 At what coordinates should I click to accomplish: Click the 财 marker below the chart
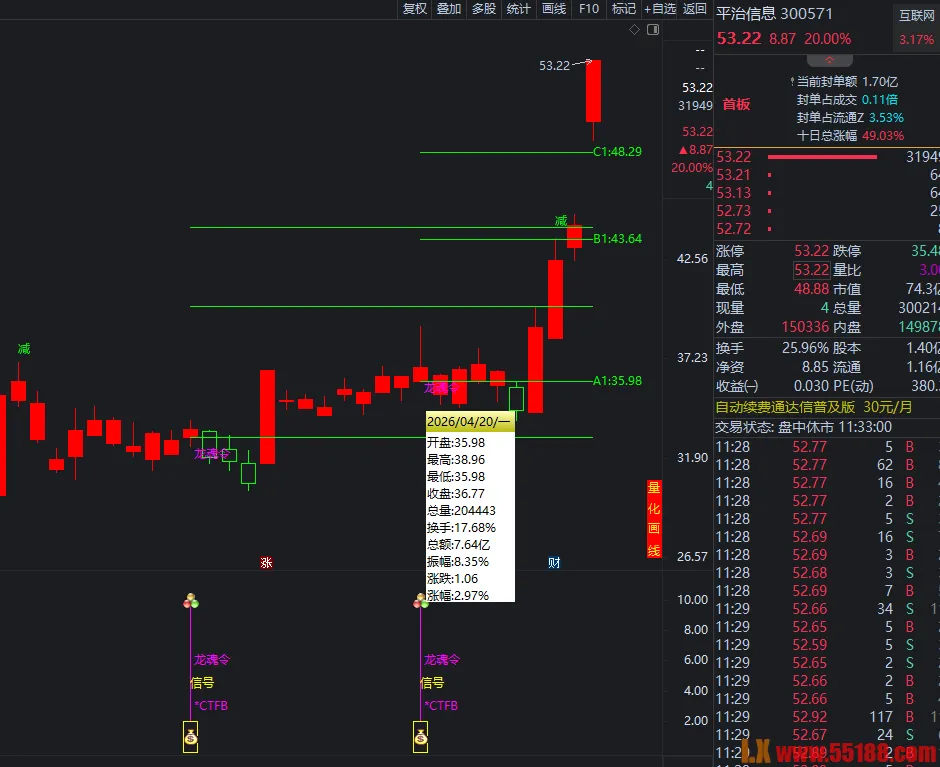click(x=554, y=563)
